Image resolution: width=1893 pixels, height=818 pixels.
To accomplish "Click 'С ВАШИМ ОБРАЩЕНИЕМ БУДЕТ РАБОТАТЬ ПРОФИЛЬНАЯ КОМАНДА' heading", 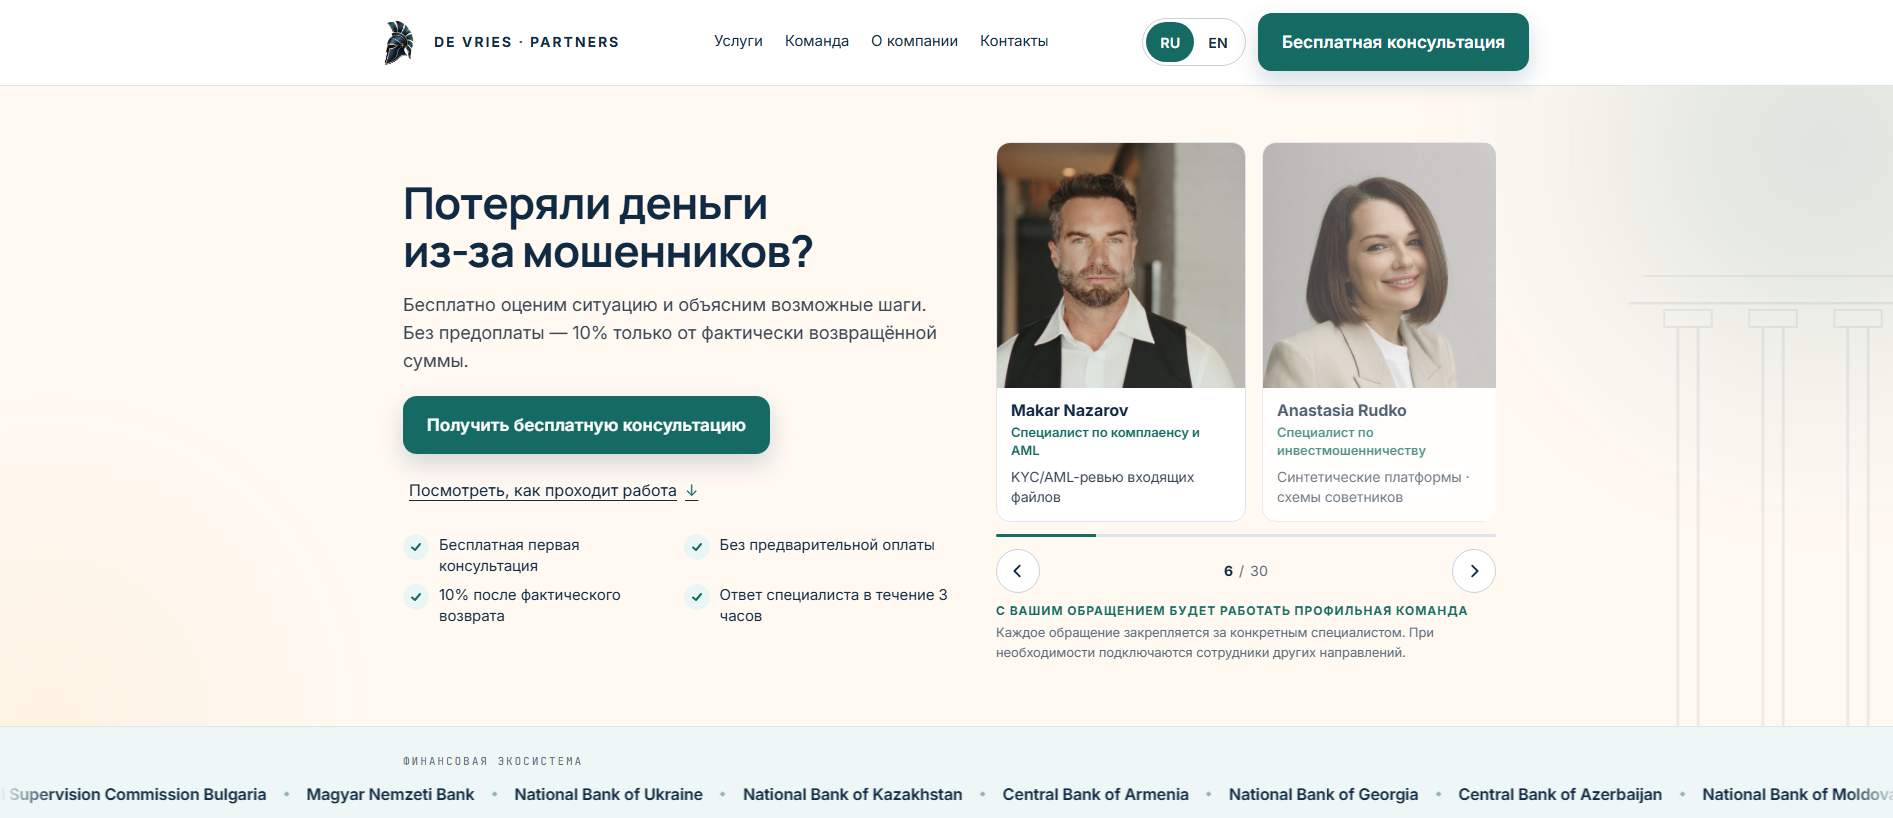I will [x=1232, y=610].
